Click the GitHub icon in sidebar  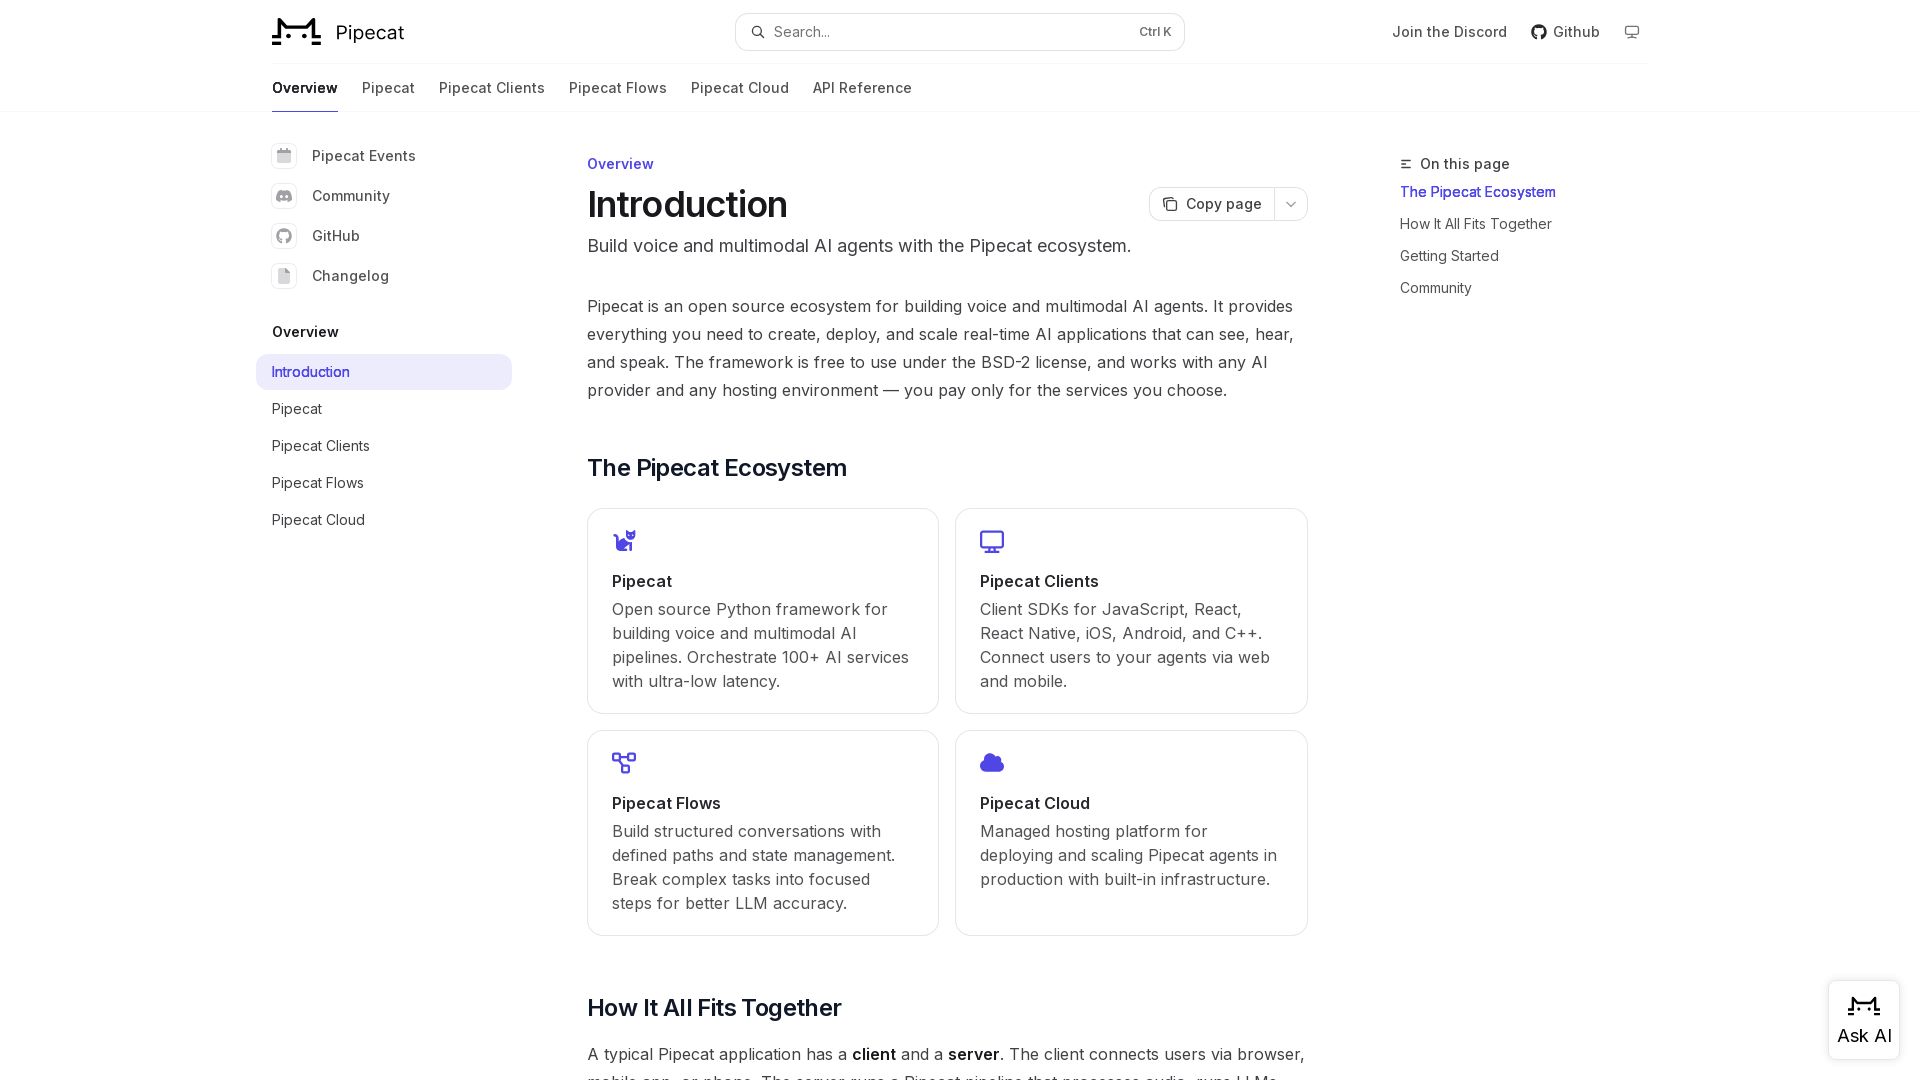284,236
